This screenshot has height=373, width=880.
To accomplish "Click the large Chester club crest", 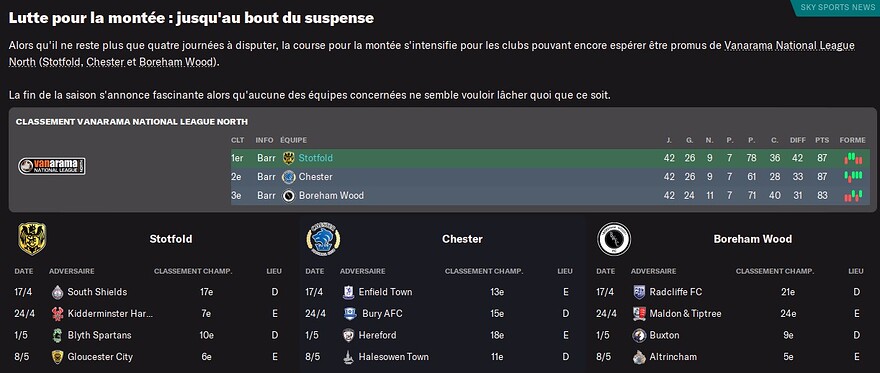I will pyautogui.click(x=323, y=239).
